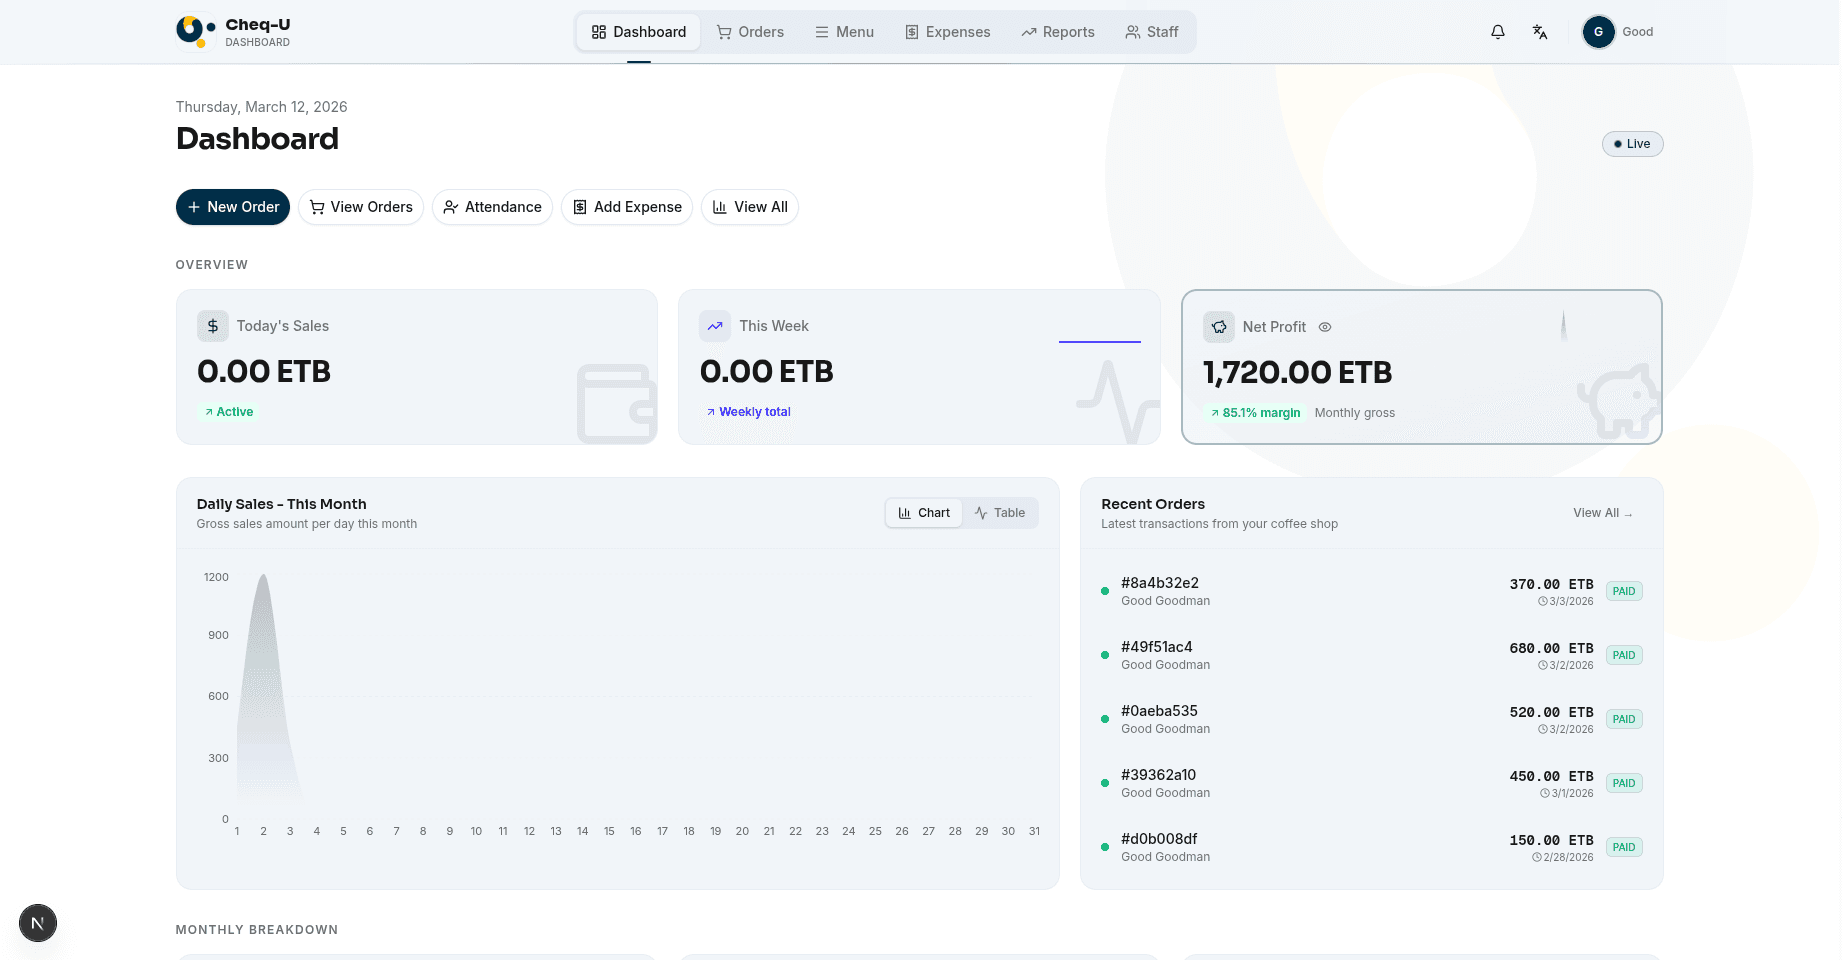1842x960 pixels.
Task: Click the Today's Sales card amount
Action: pyautogui.click(x=264, y=372)
